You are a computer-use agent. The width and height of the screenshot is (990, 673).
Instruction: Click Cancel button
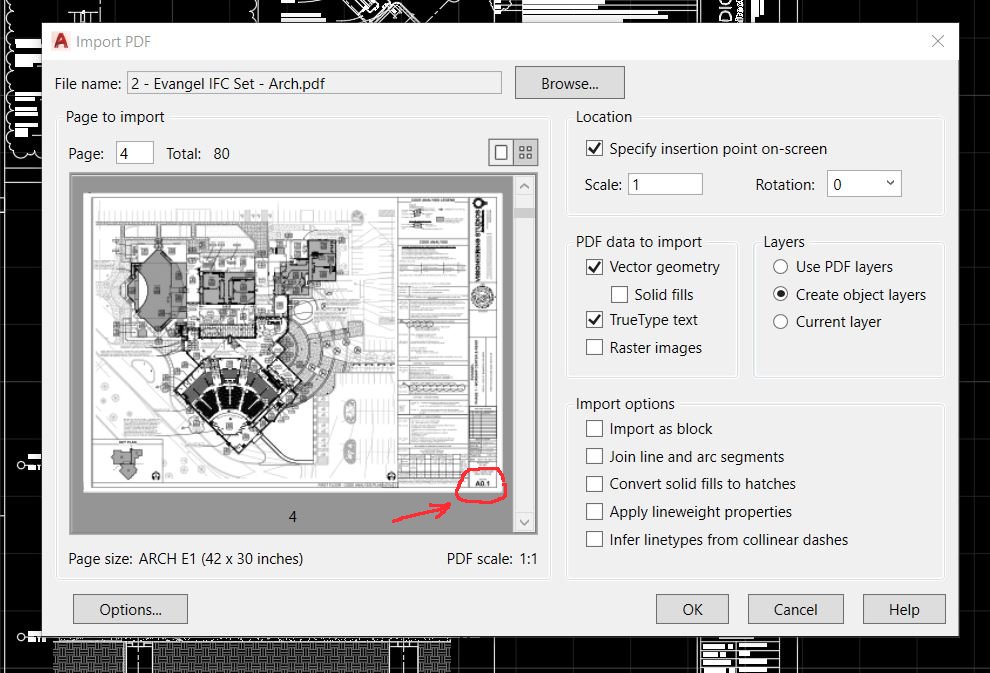coord(796,609)
